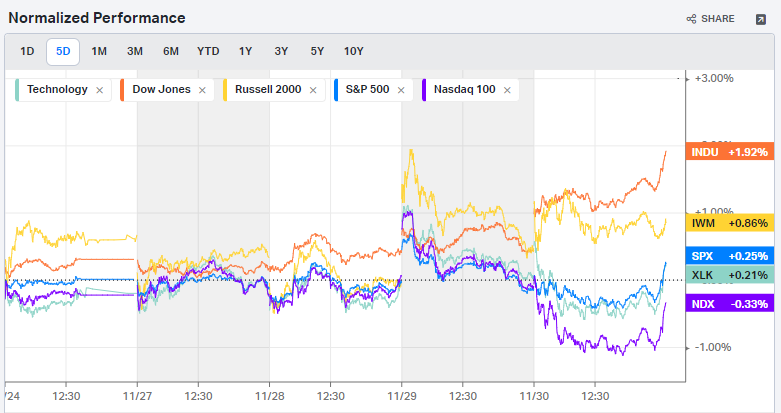
Task: Remove S&P 500 series
Action: point(402,90)
